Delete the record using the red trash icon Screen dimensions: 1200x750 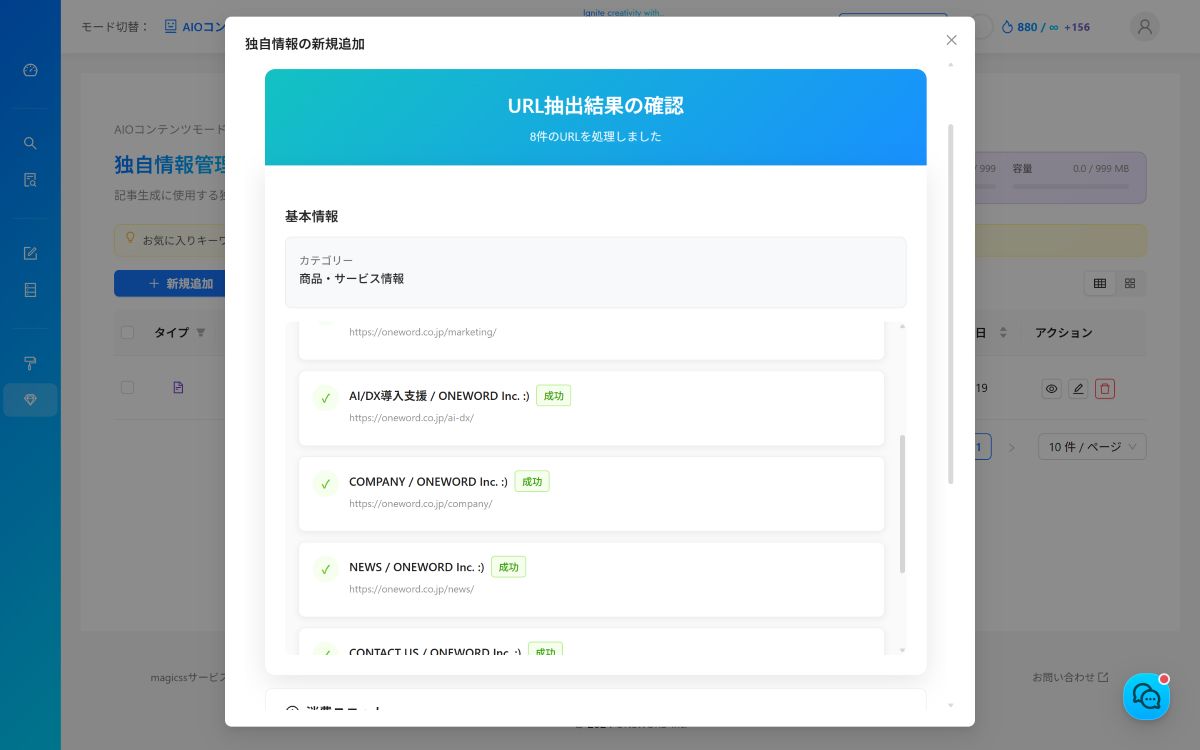click(1104, 388)
